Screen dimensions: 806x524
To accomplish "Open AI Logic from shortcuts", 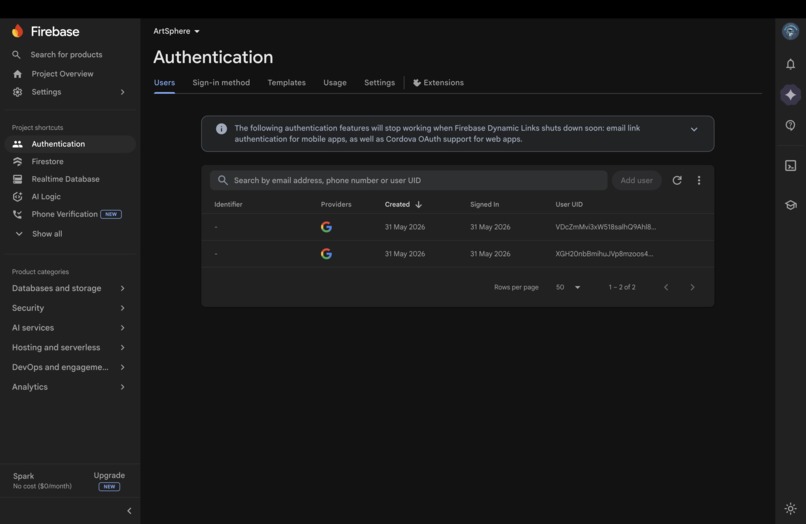I will click(x=46, y=196).
